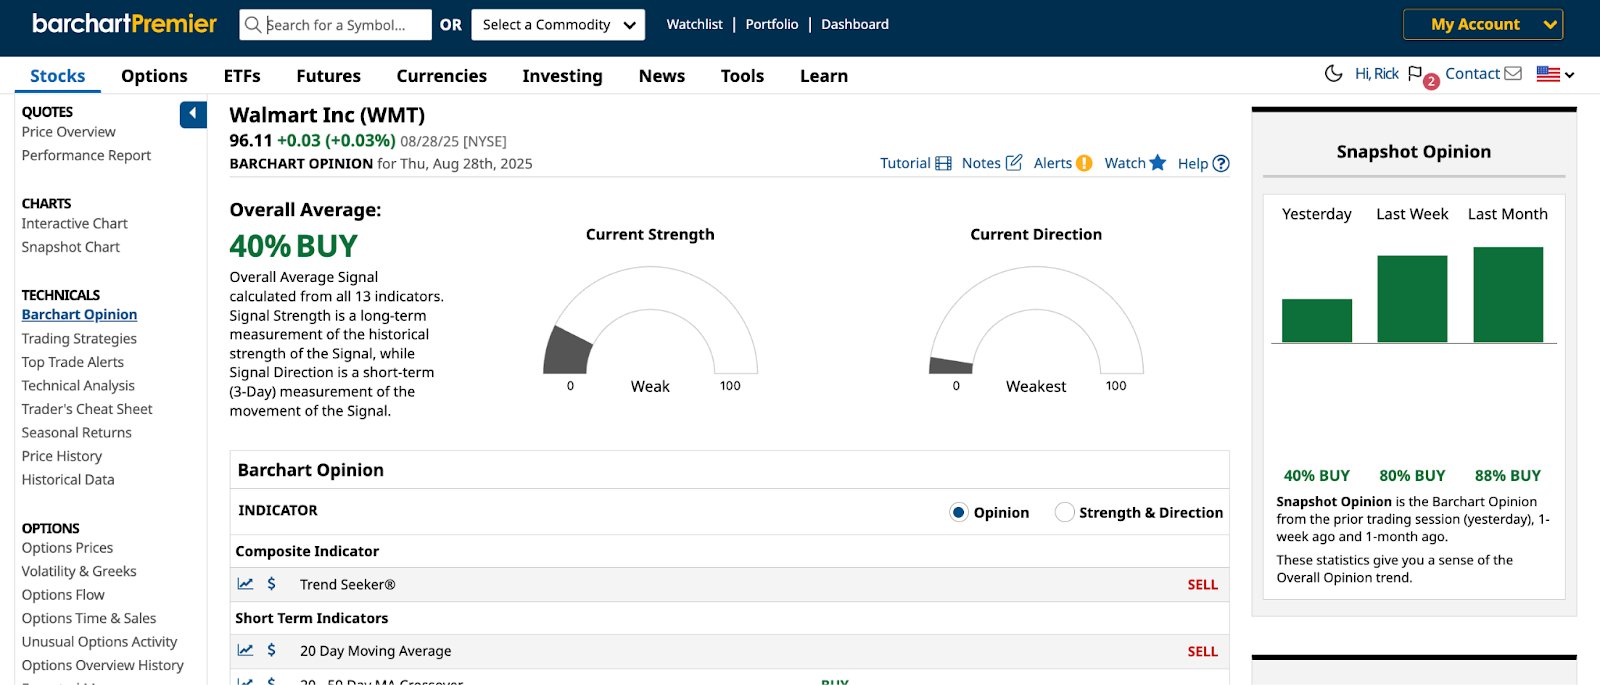Toggle dark mode with the moon icon
Screen dimensions: 1600x685
coord(1333,73)
